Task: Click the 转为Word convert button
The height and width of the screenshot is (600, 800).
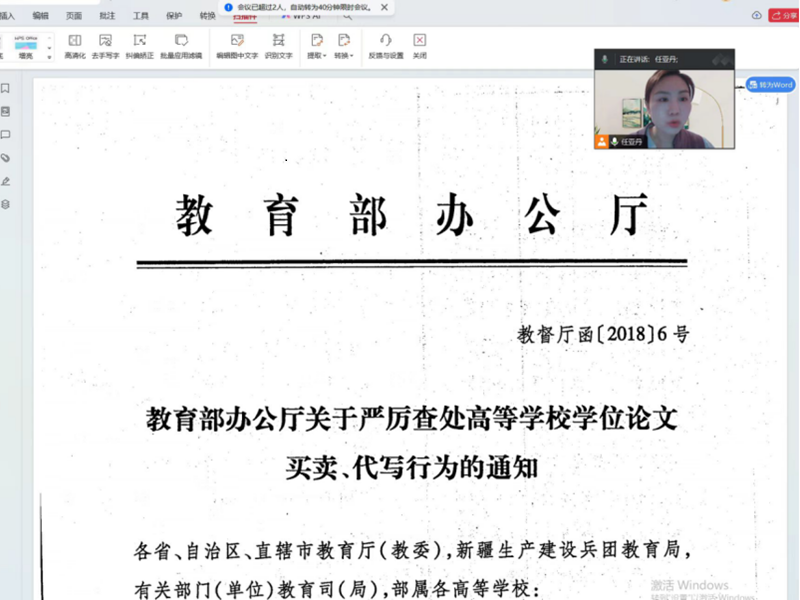Action: (770, 85)
